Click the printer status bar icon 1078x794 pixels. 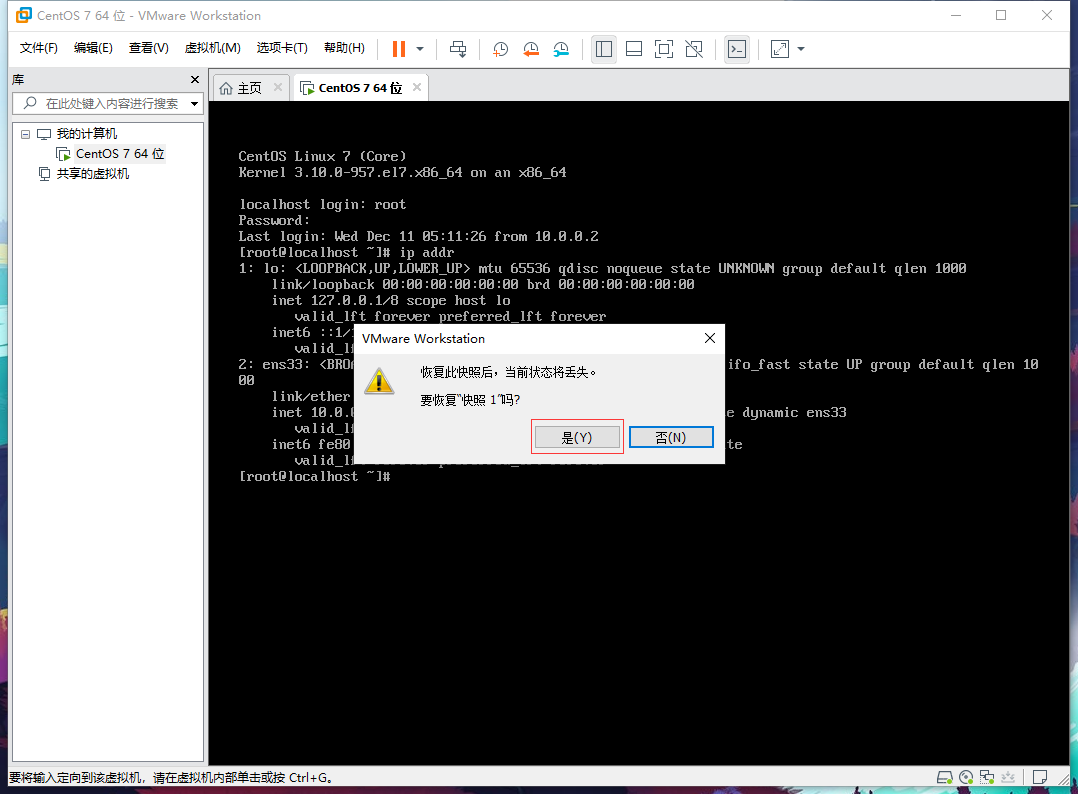(x=1008, y=778)
